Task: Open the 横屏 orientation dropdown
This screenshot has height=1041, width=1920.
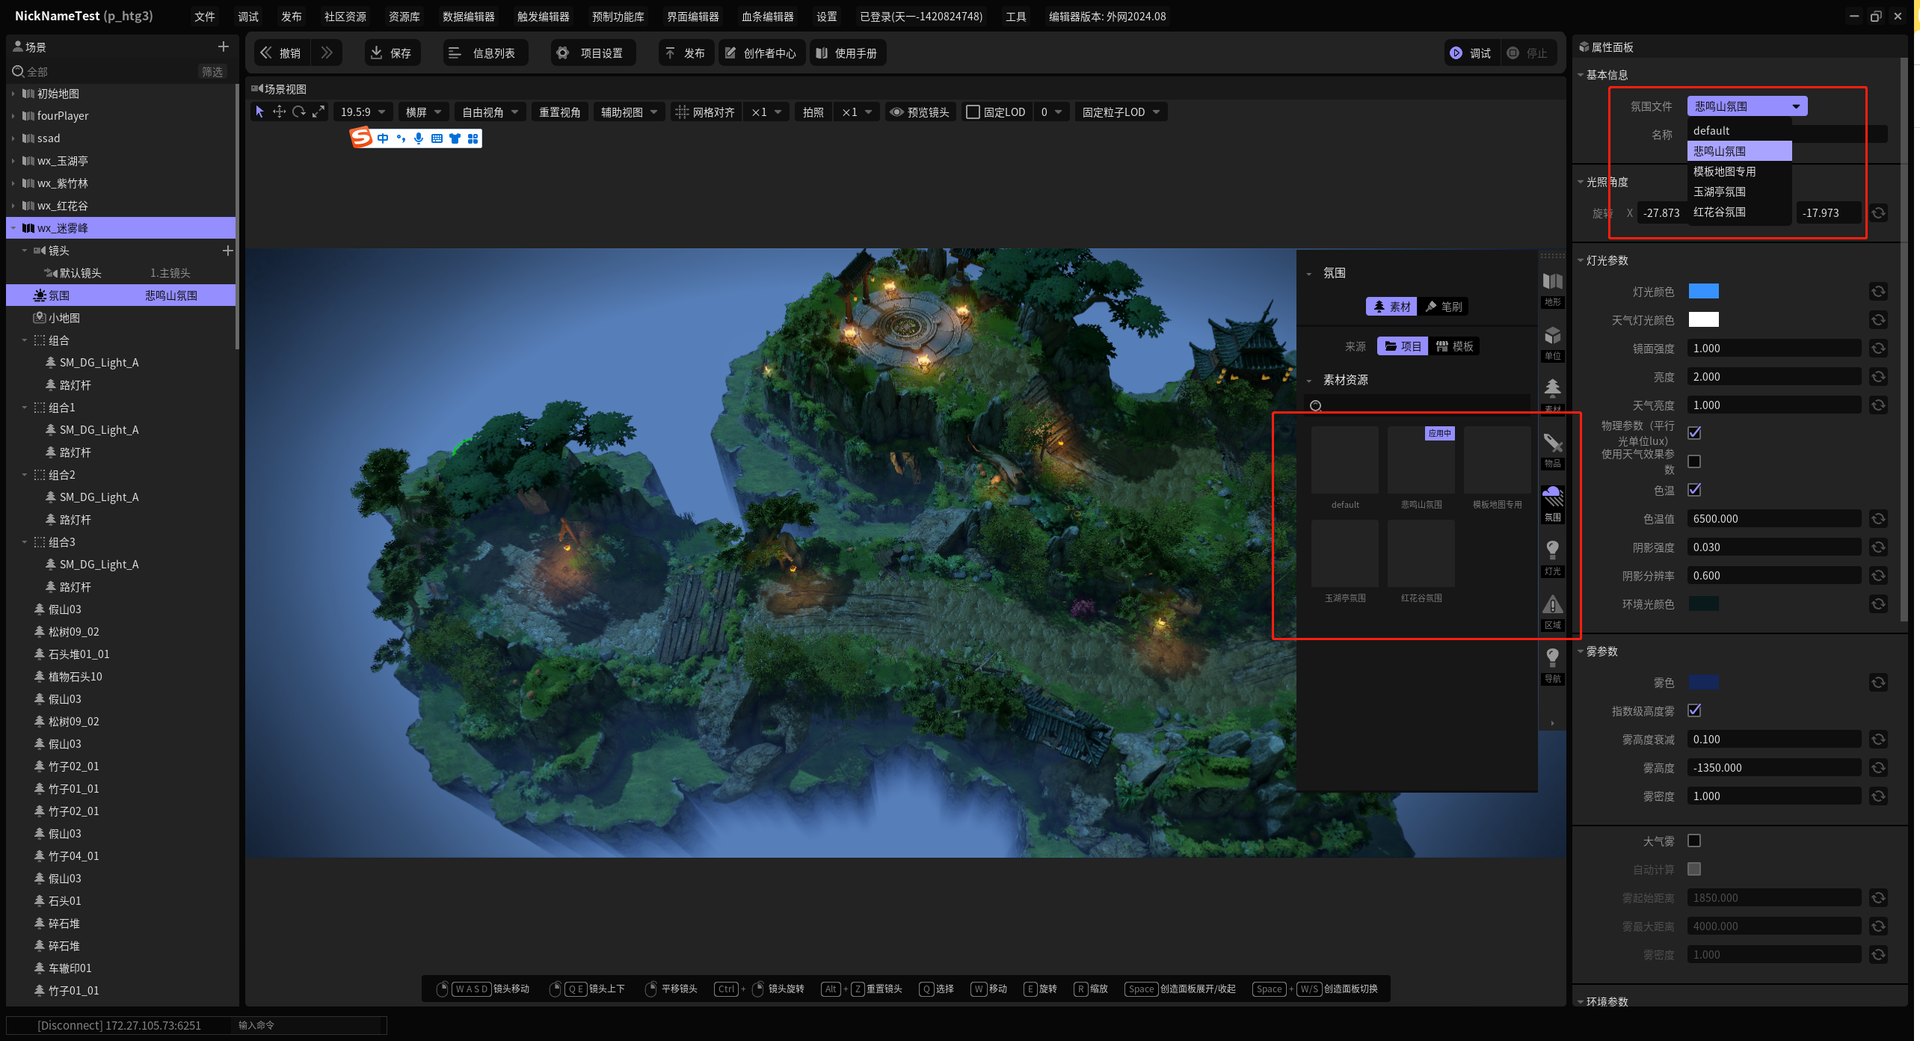Action: click(x=423, y=112)
